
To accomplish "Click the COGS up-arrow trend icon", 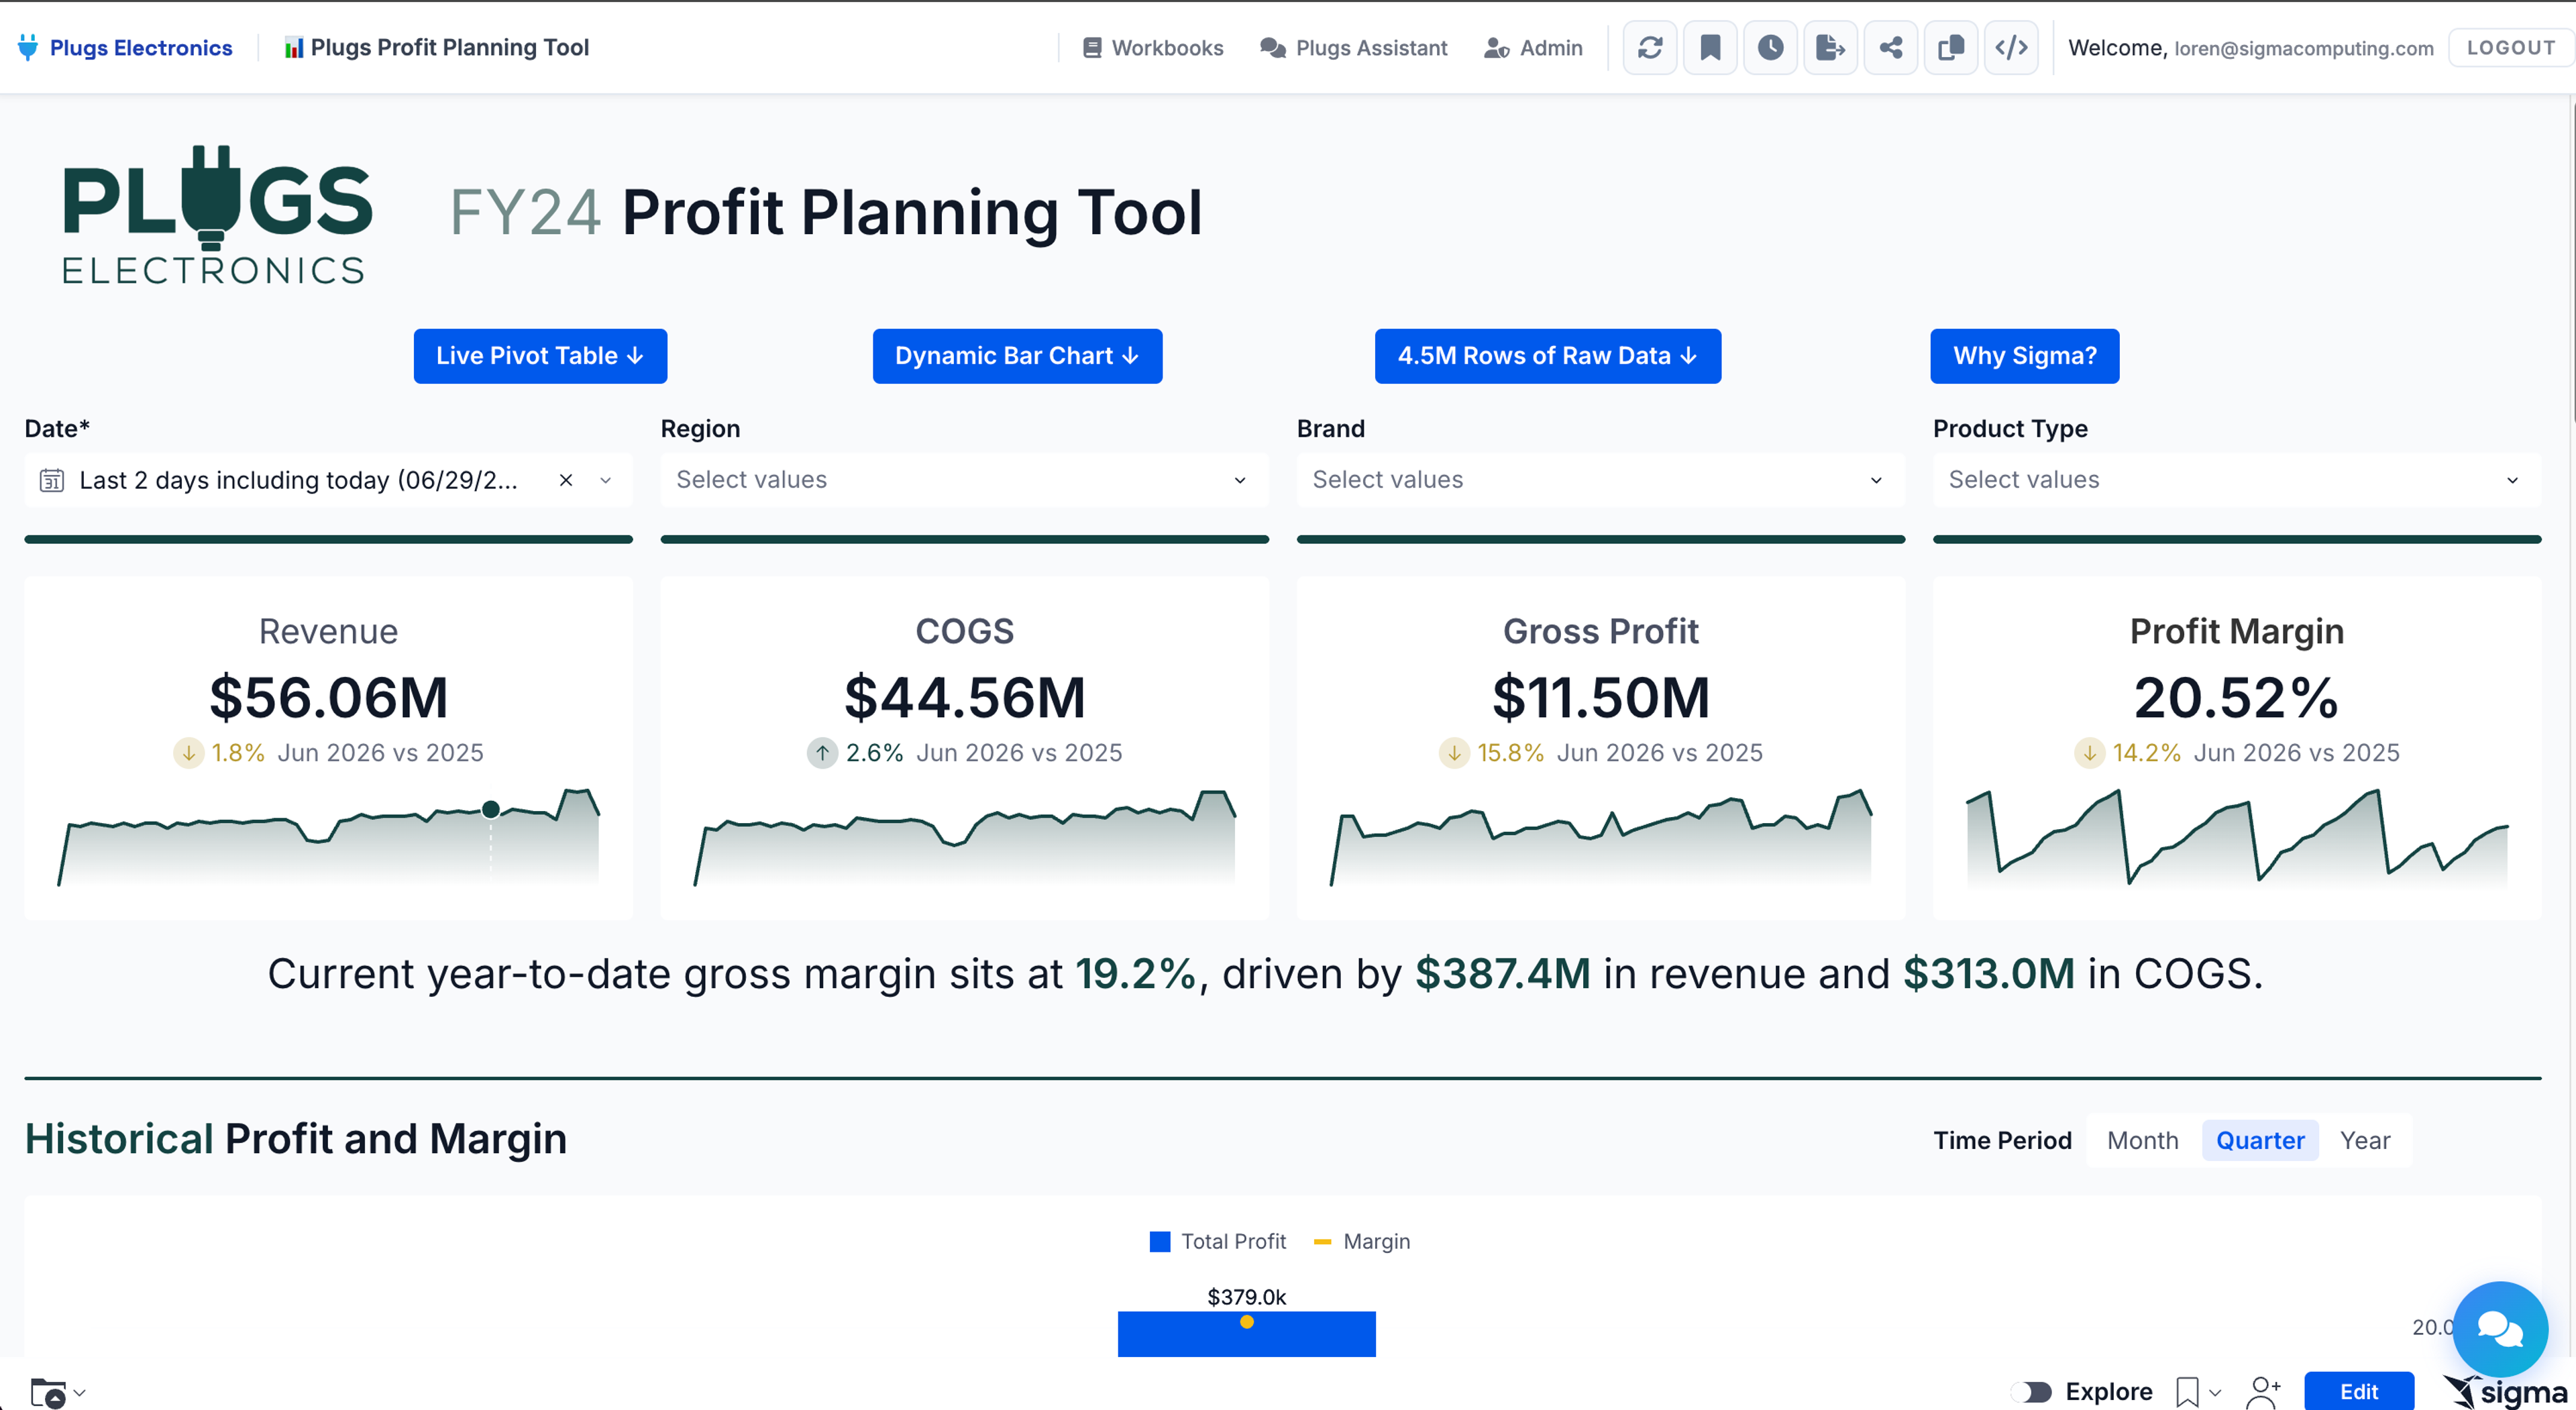I will 822,752.
